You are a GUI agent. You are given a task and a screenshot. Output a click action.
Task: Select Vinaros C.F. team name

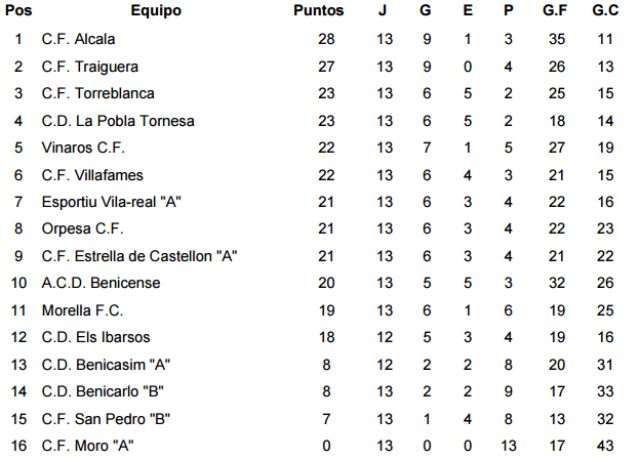83,148
